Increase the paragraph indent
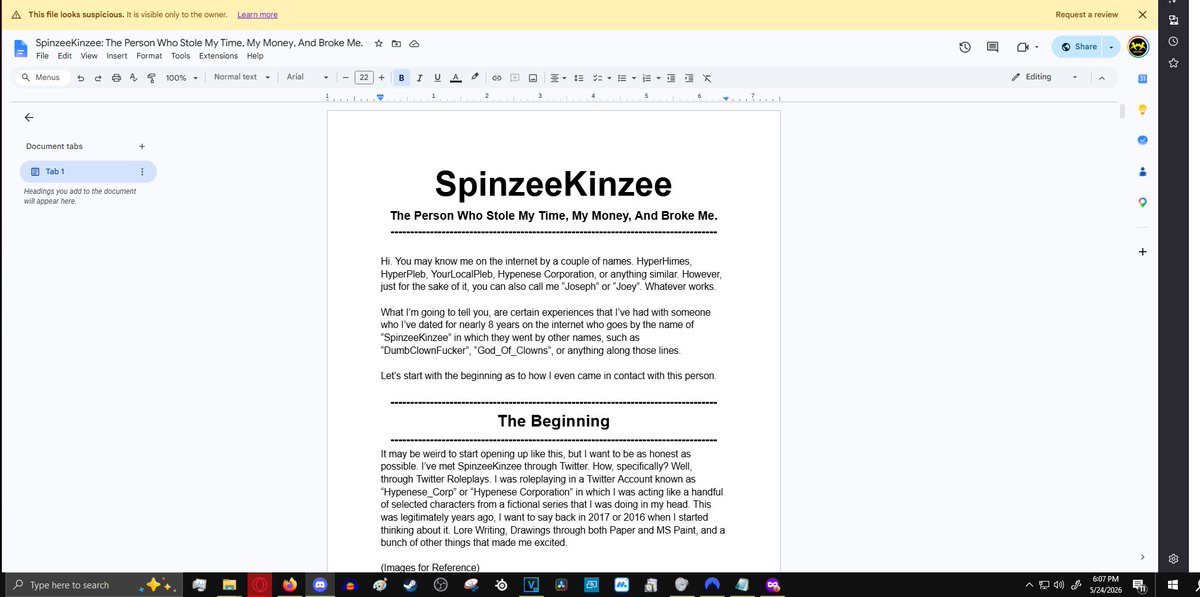 pos(689,78)
